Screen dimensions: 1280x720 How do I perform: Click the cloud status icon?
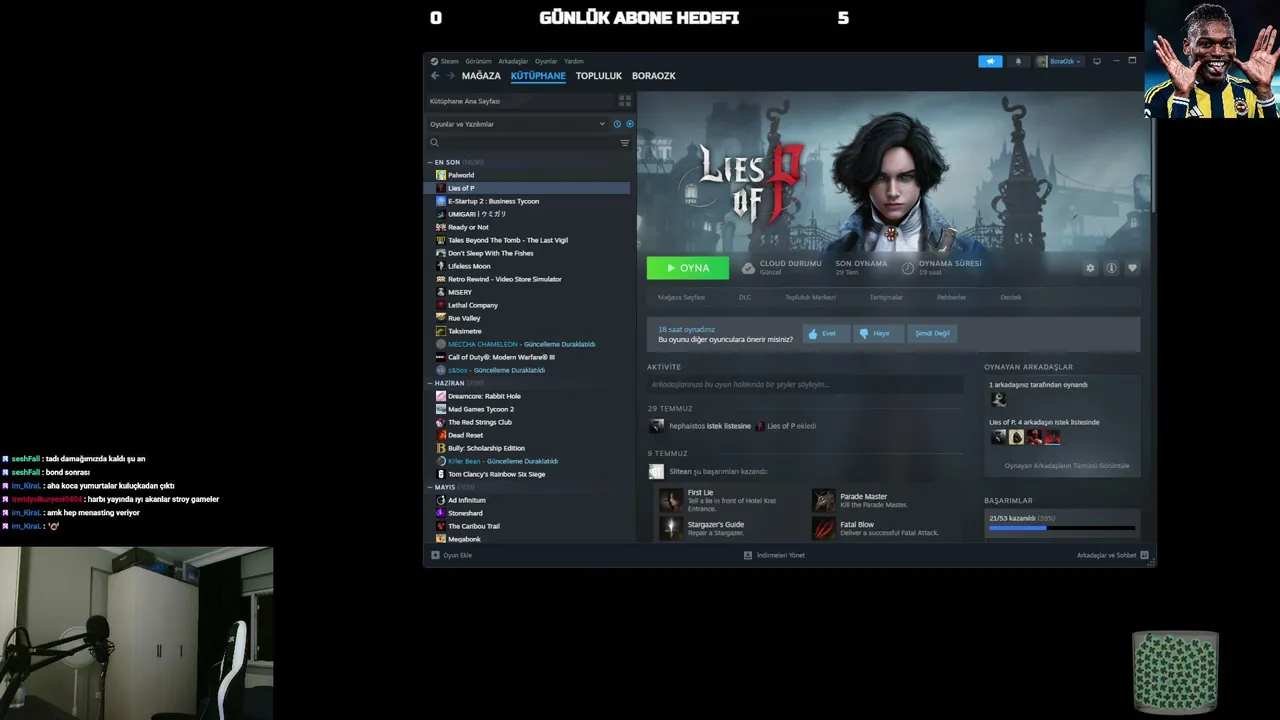(x=748, y=268)
